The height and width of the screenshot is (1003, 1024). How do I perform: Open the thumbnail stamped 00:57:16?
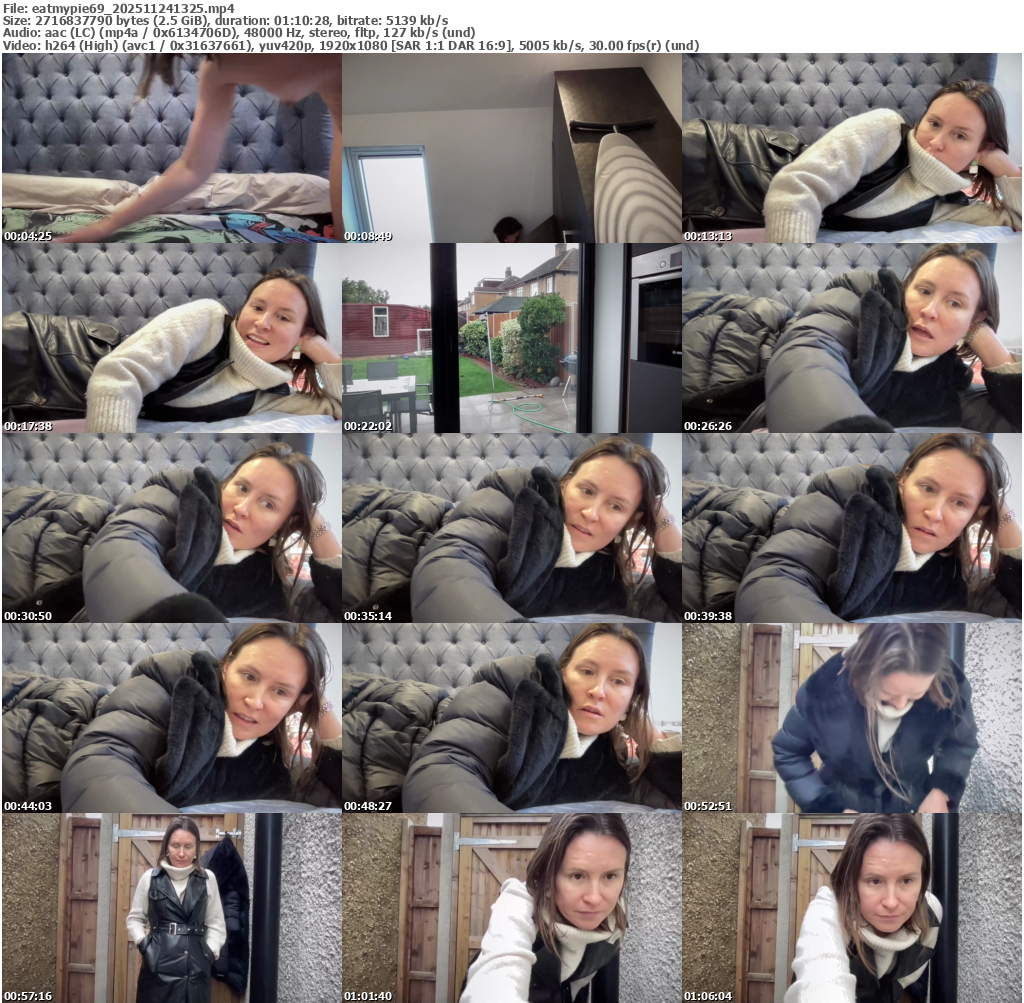[172, 908]
